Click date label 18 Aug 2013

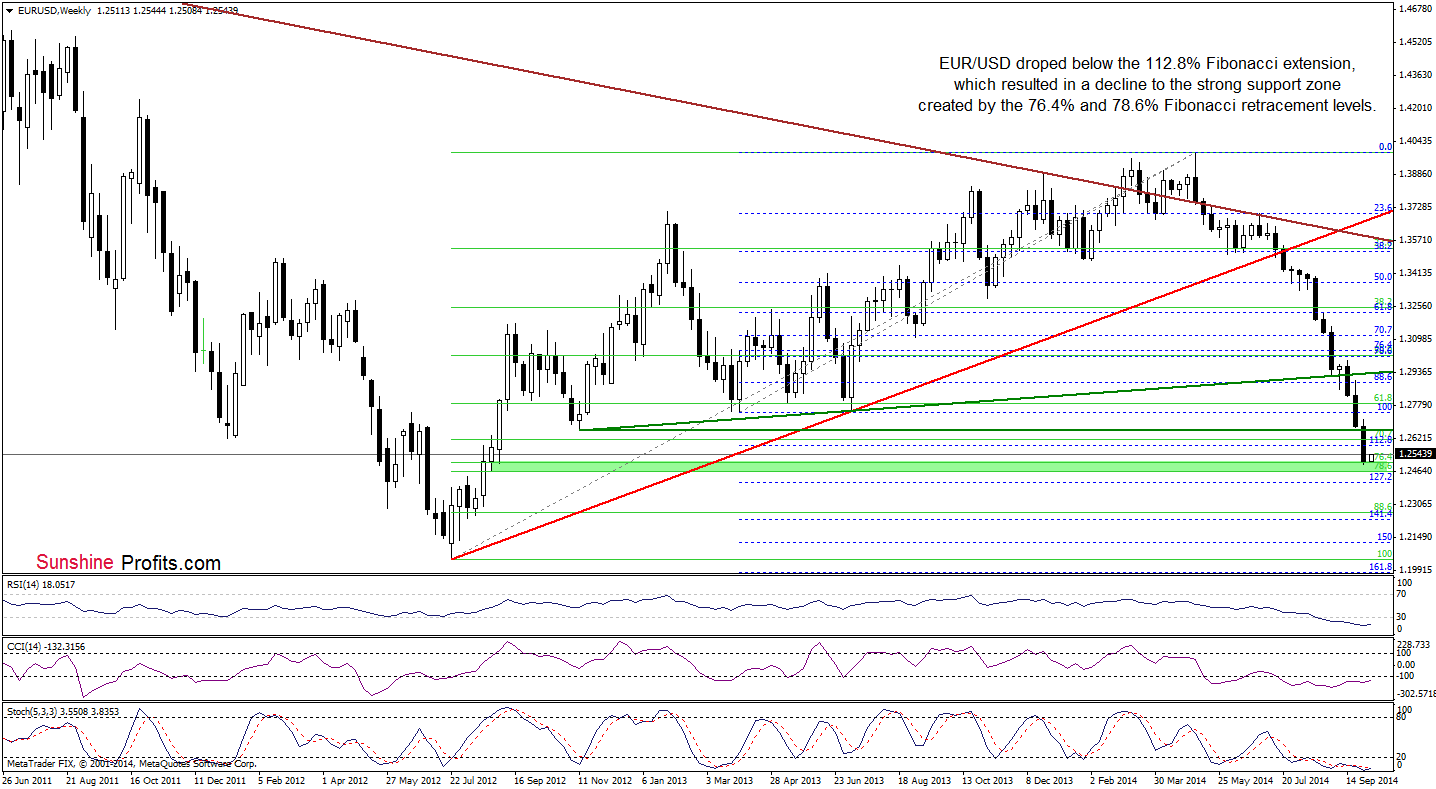(x=923, y=779)
